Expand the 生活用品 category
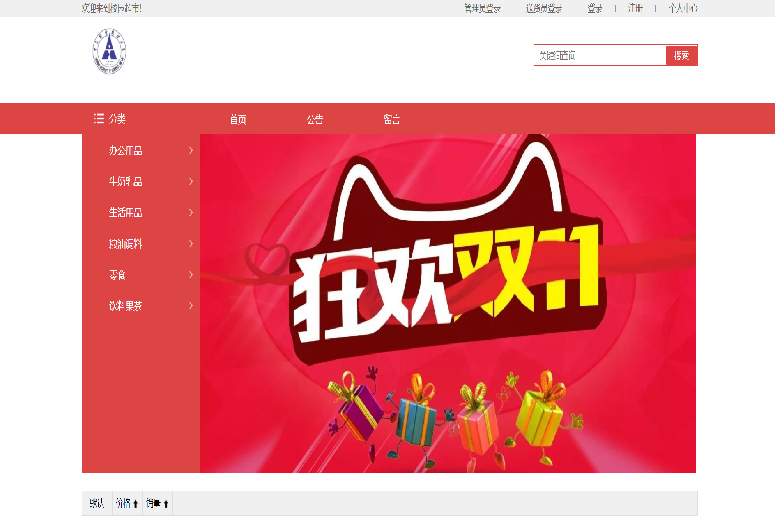776x516 pixels. click(x=142, y=213)
